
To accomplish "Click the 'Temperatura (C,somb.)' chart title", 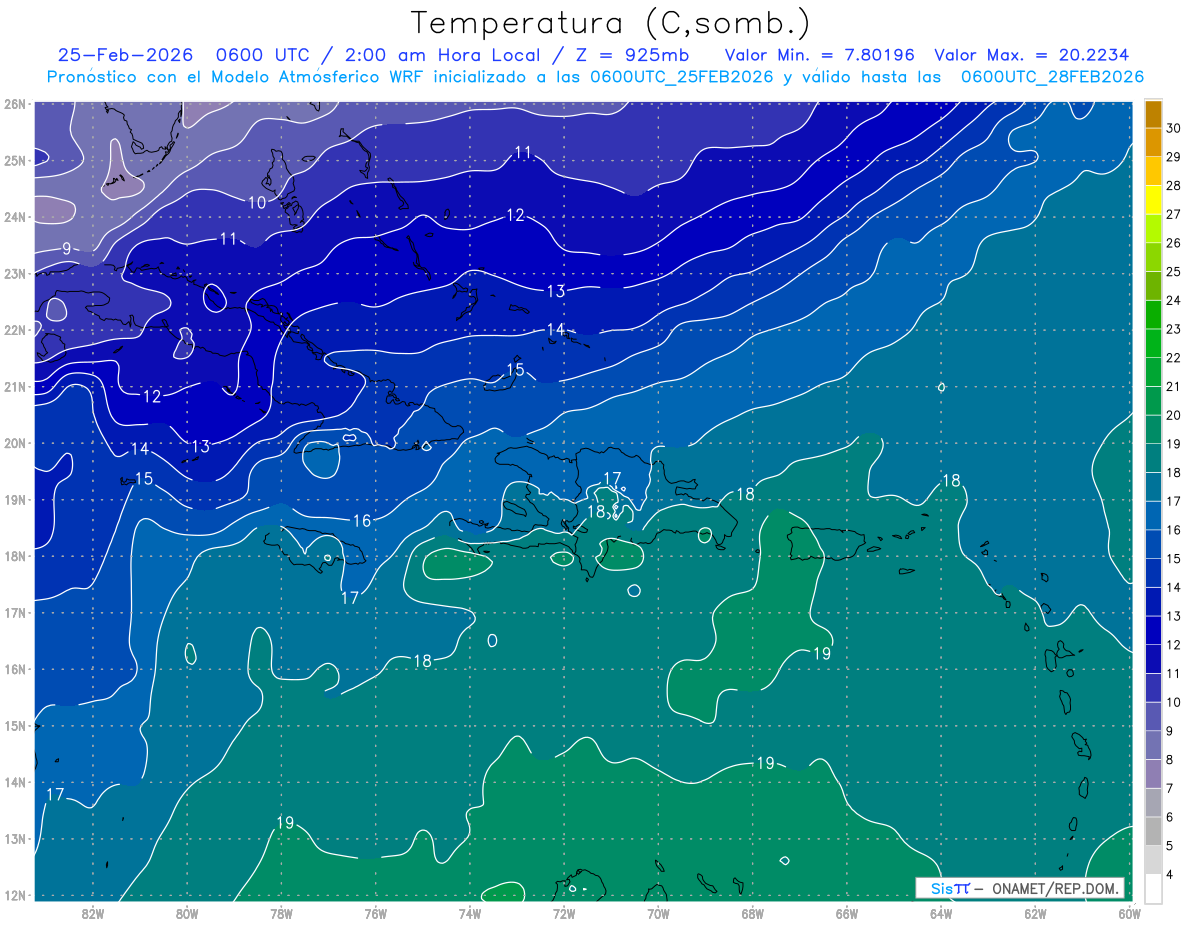I will [611, 23].
